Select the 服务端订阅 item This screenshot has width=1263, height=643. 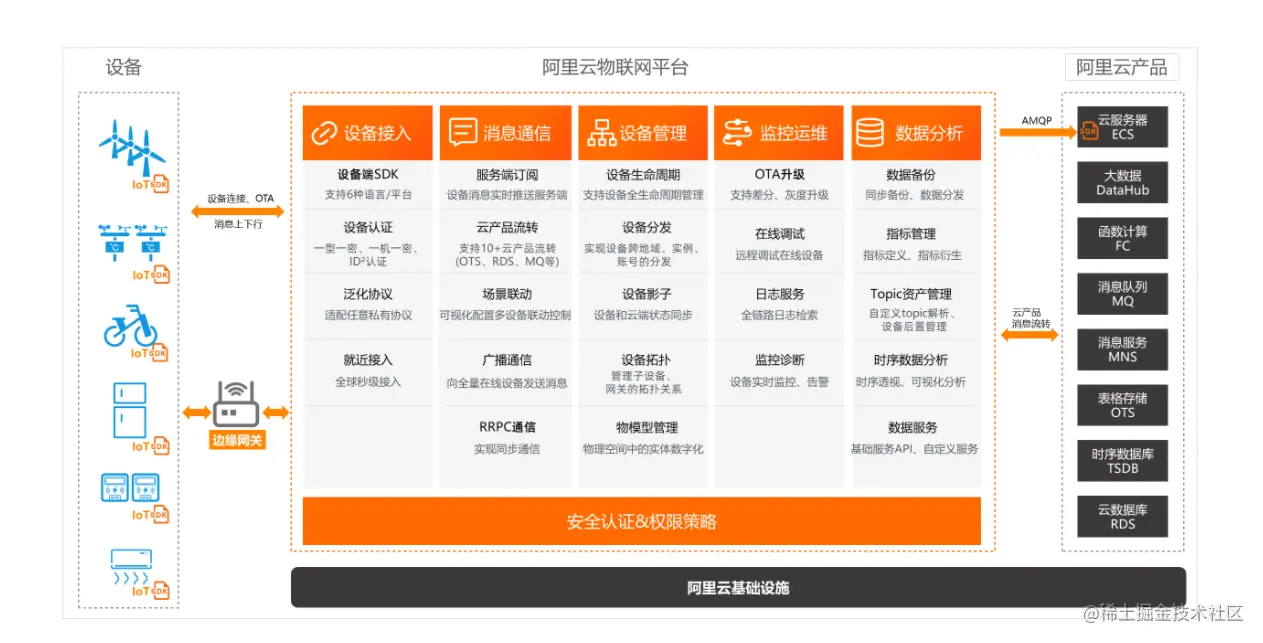point(506,174)
